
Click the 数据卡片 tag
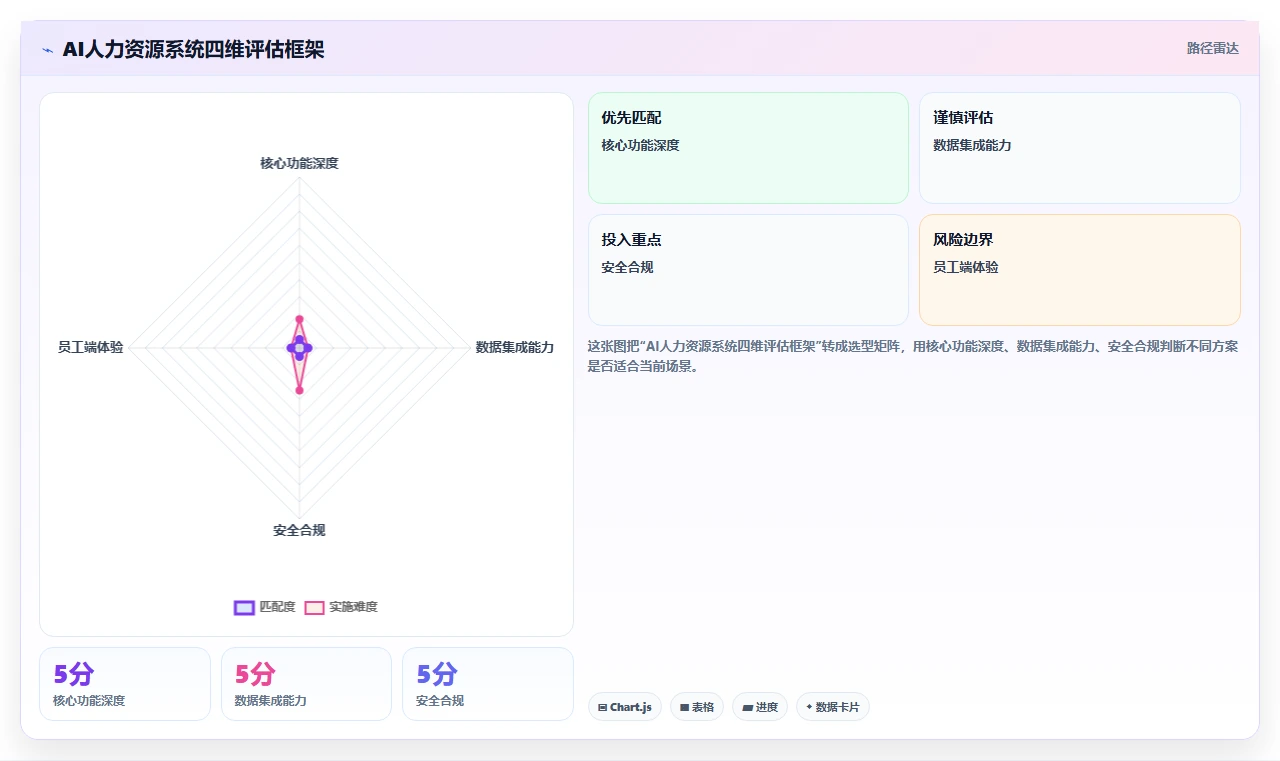(x=833, y=707)
